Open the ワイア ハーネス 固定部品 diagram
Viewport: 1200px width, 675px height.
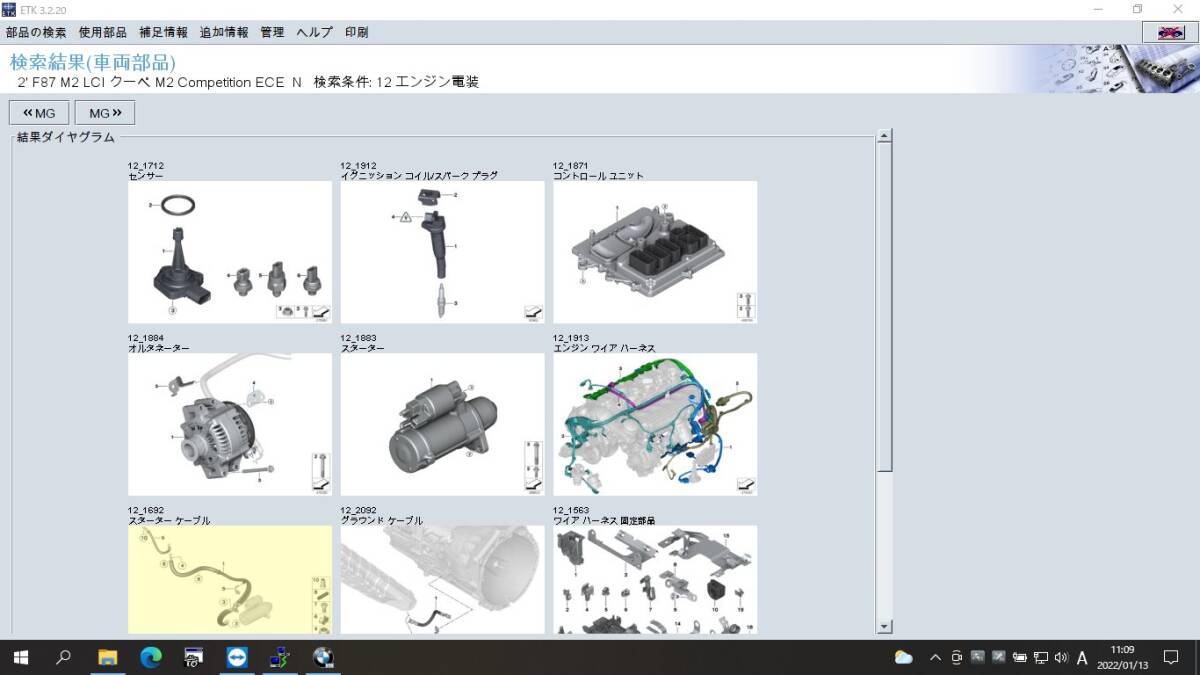tap(655, 580)
